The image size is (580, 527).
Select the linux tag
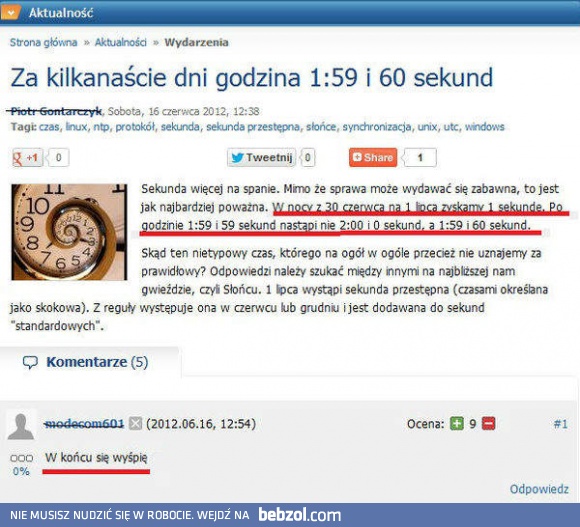(76, 127)
